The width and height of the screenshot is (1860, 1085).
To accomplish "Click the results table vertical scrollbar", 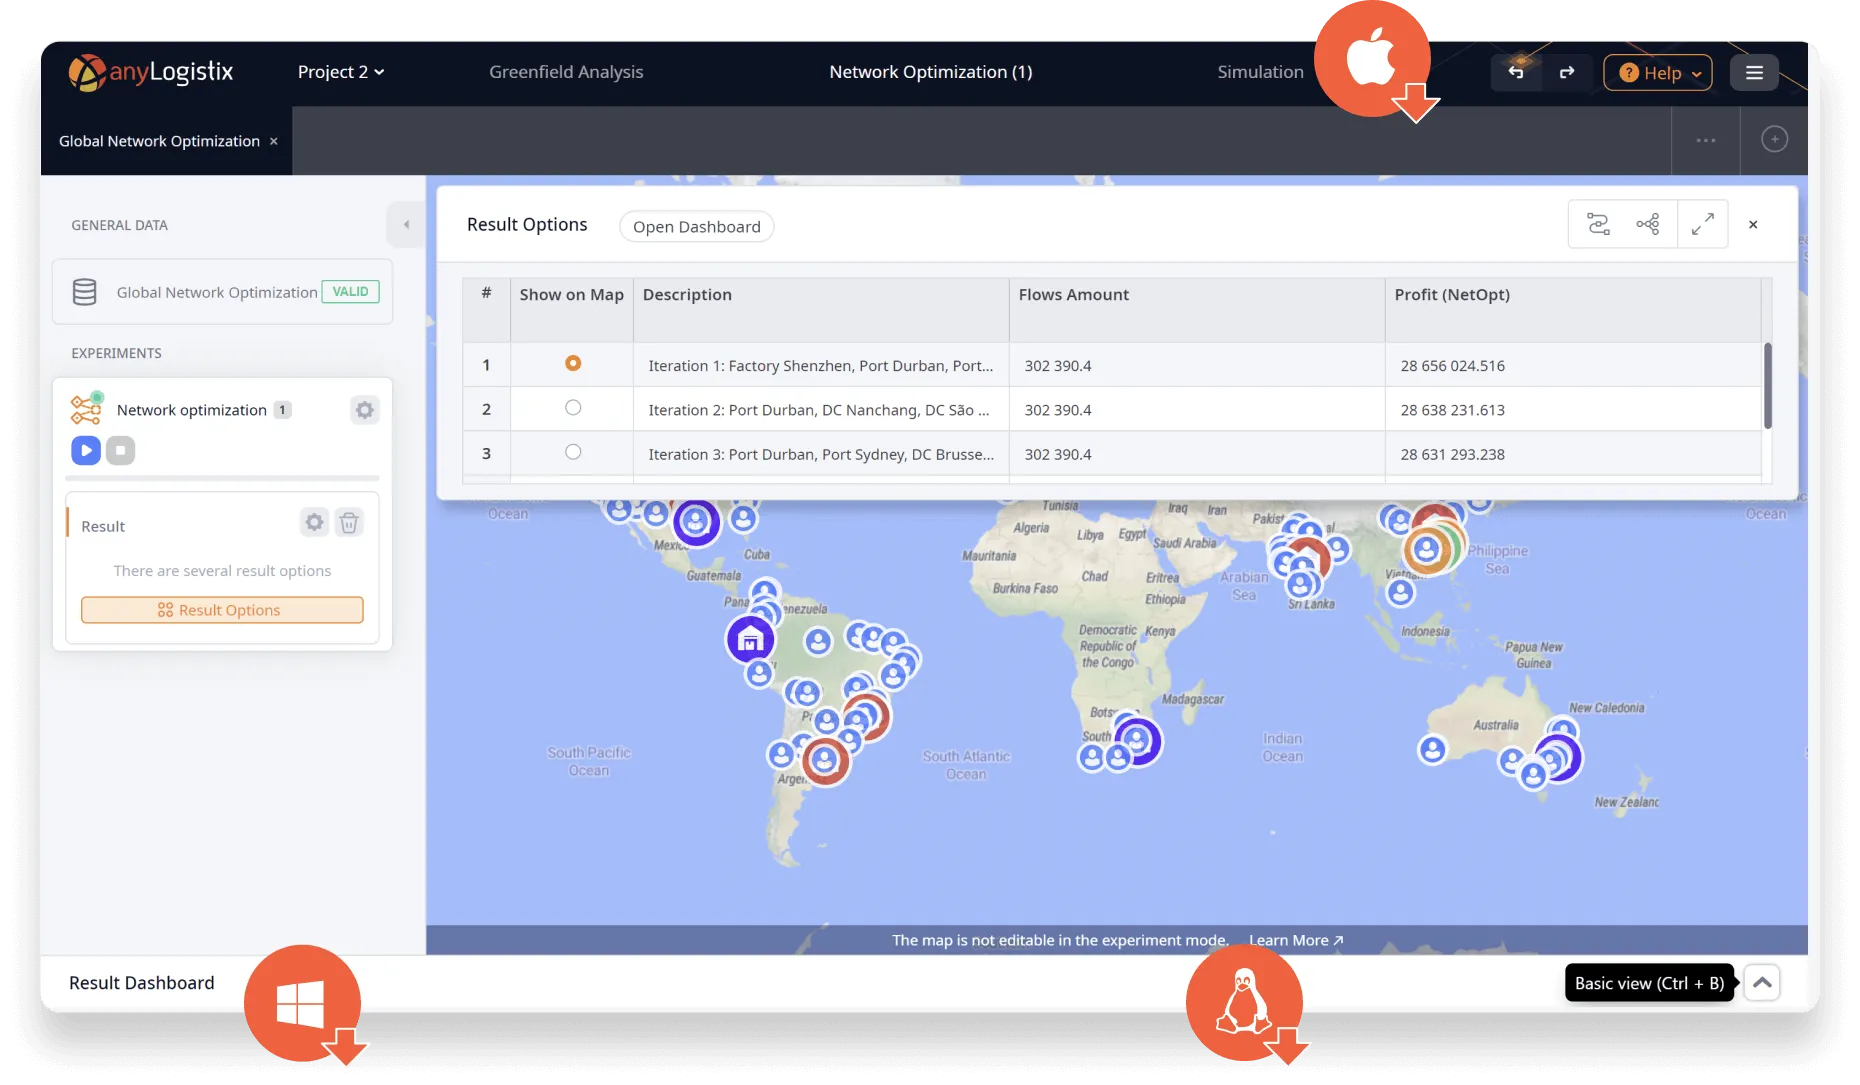I will pyautogui.click(x=1767, y=386).
